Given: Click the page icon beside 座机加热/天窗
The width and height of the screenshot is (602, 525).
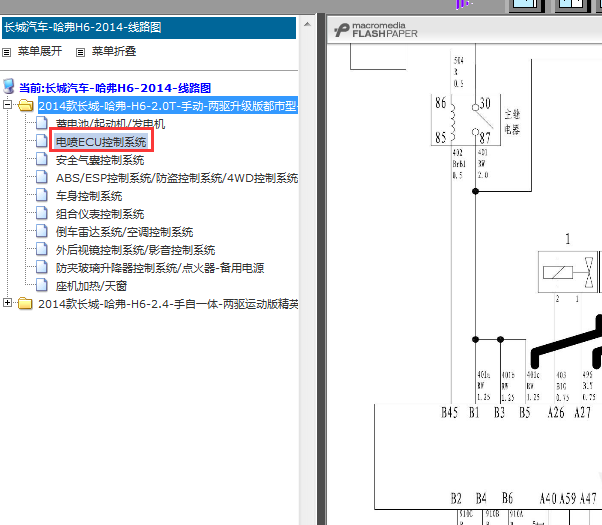Looking at the screenshot, I should pos(41,285).
